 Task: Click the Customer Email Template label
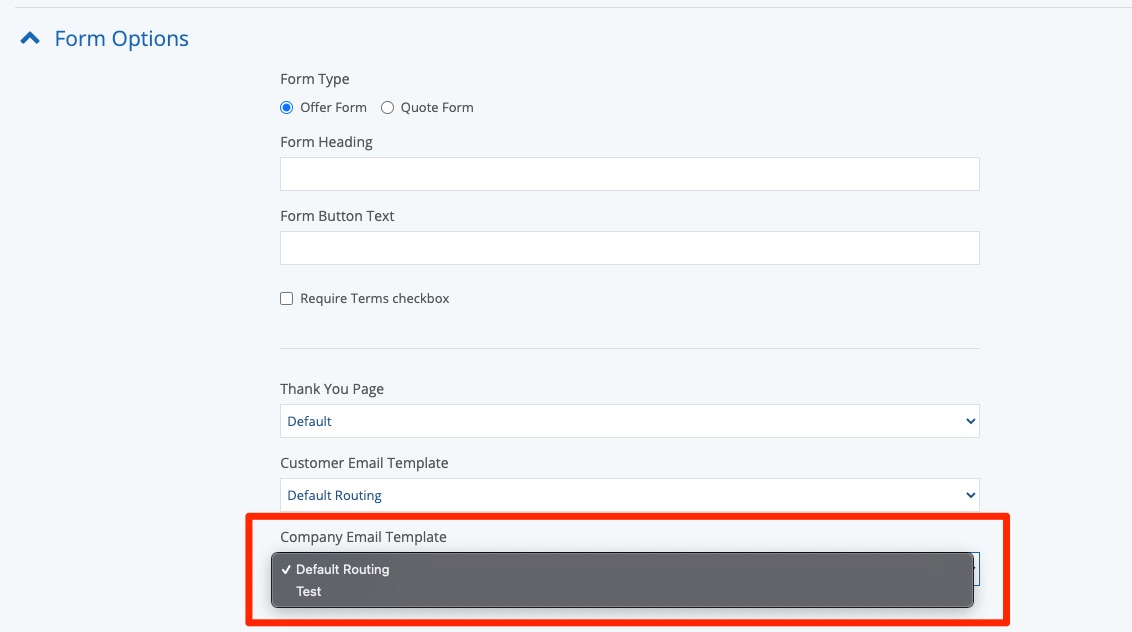tap(364, 463)
